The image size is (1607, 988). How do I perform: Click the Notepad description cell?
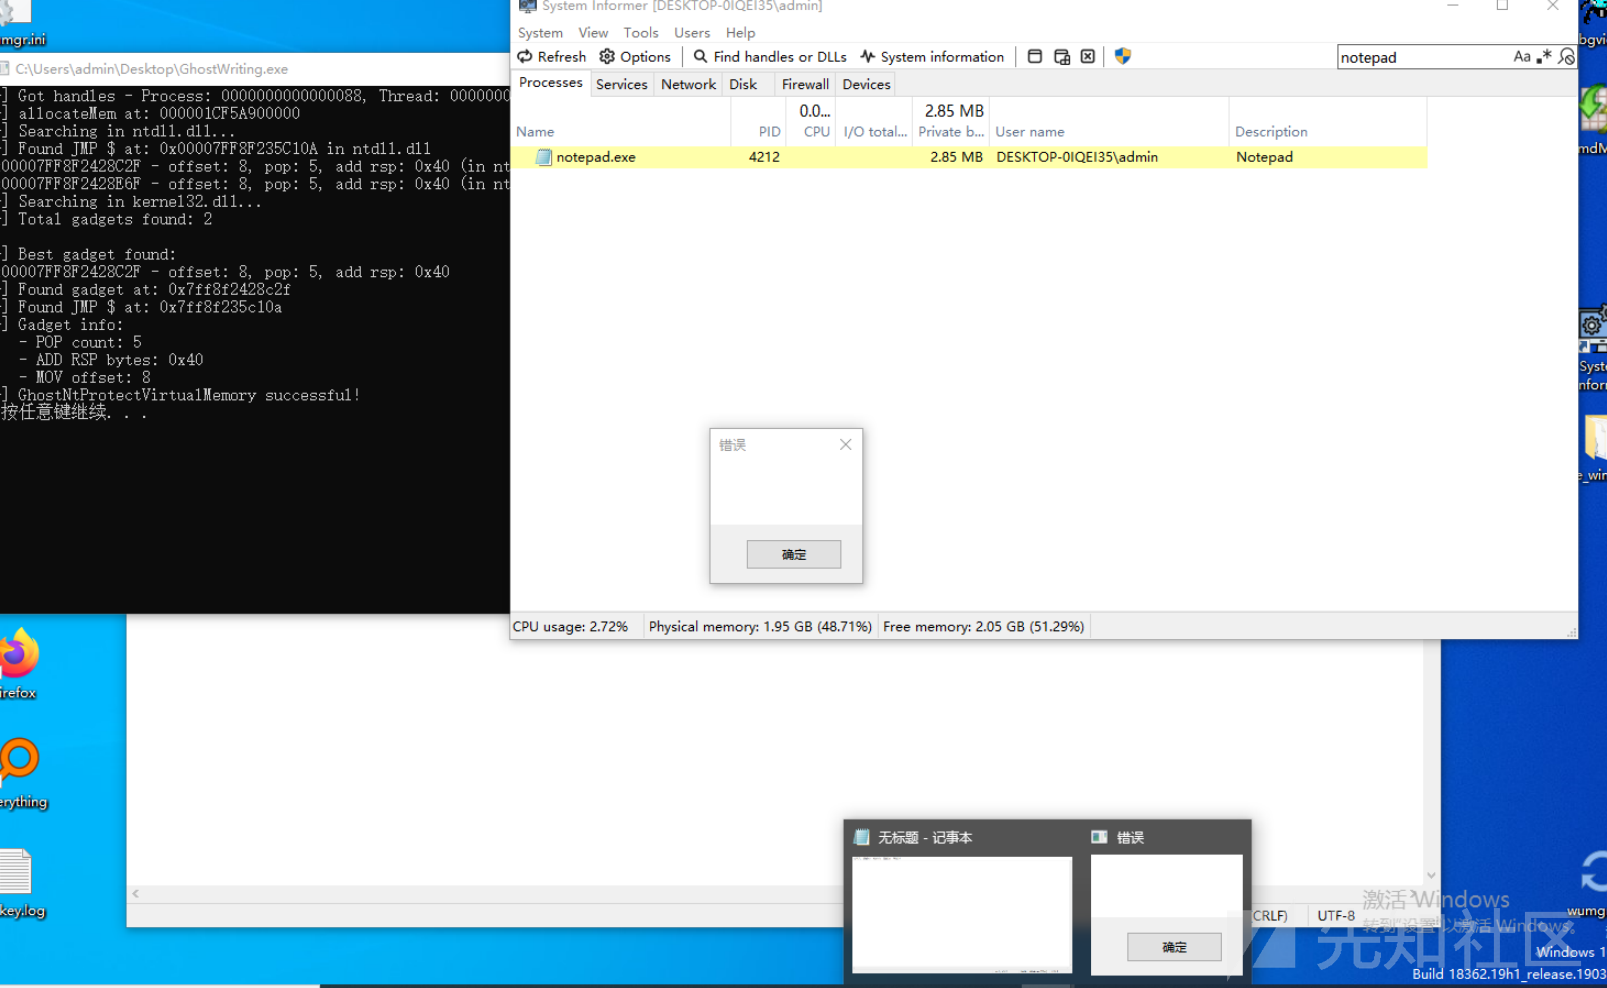[x=1264, y=157]
